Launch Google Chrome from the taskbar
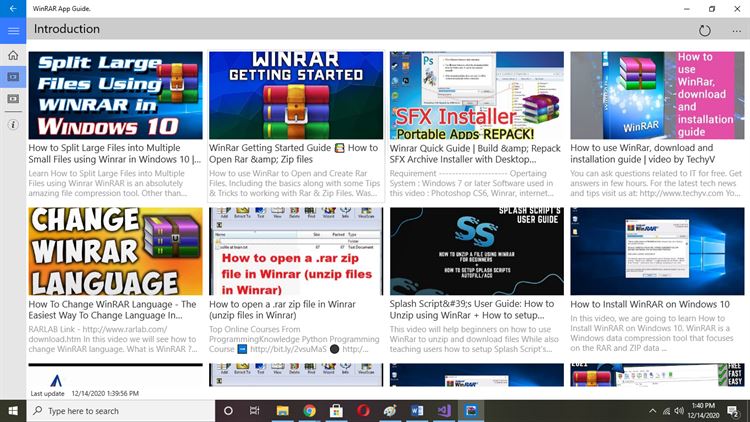The height and width of the screenshot is (422, 750). pos(309,411)
